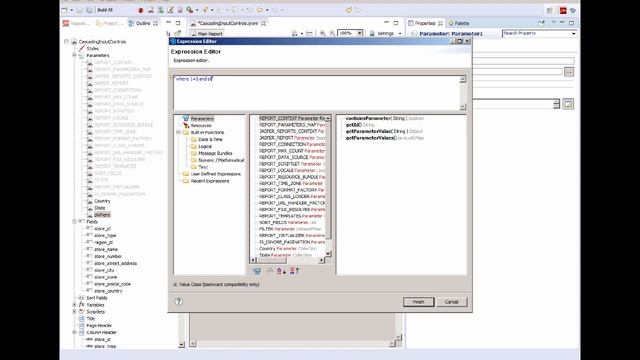Choose getParameterValues() method
This screenshot has height=360, width=640.
(385, 138)
